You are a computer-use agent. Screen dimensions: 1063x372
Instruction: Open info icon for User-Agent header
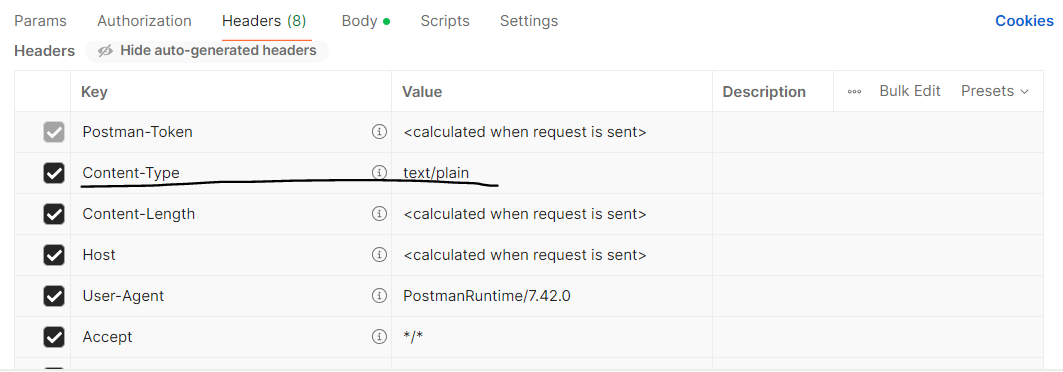pos(379,296)
